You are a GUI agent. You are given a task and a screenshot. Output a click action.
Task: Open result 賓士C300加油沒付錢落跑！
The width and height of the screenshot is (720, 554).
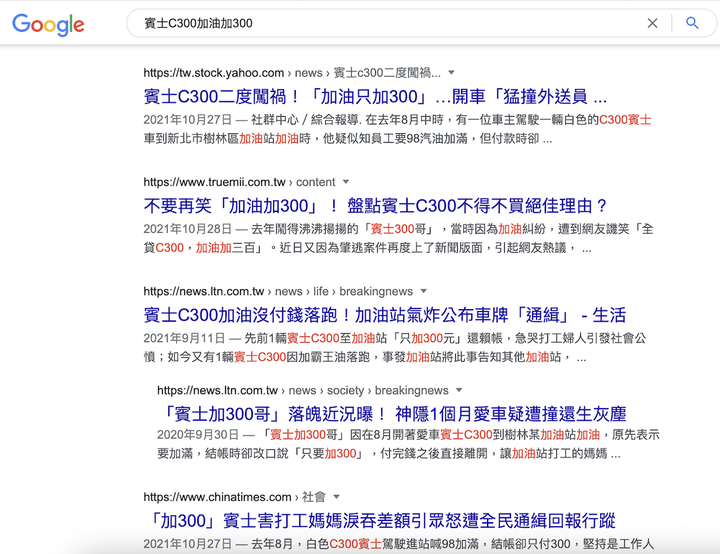385,315
